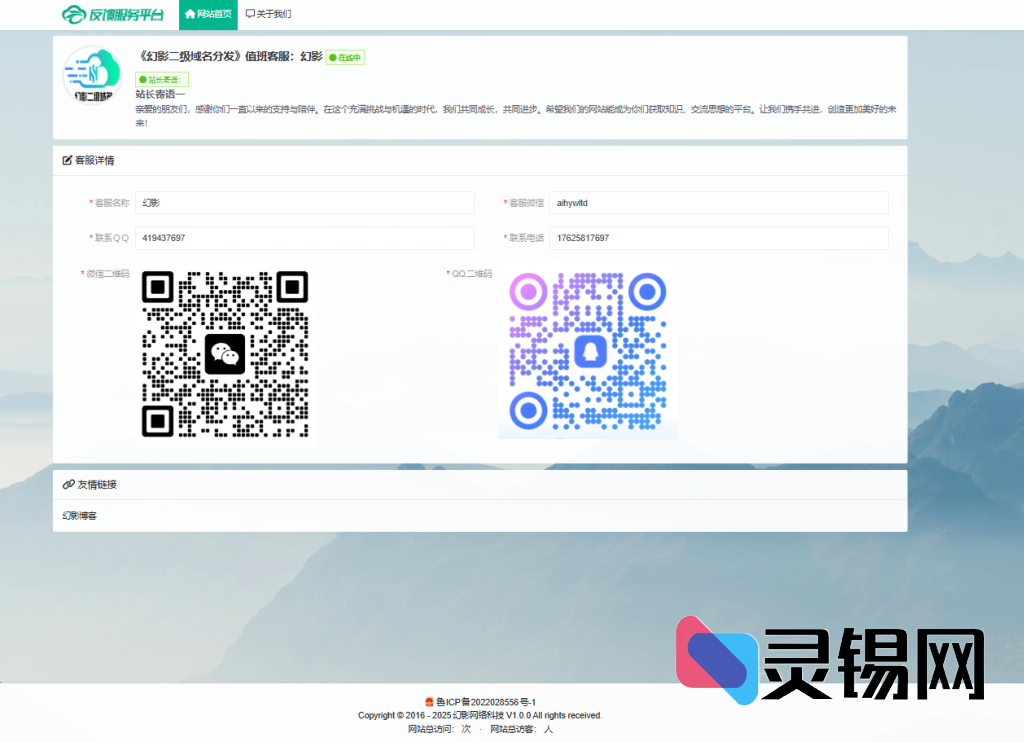Select the 联系QQ number field
Image resolution: width=1024 pixels, height=742 pixels.
304,238
